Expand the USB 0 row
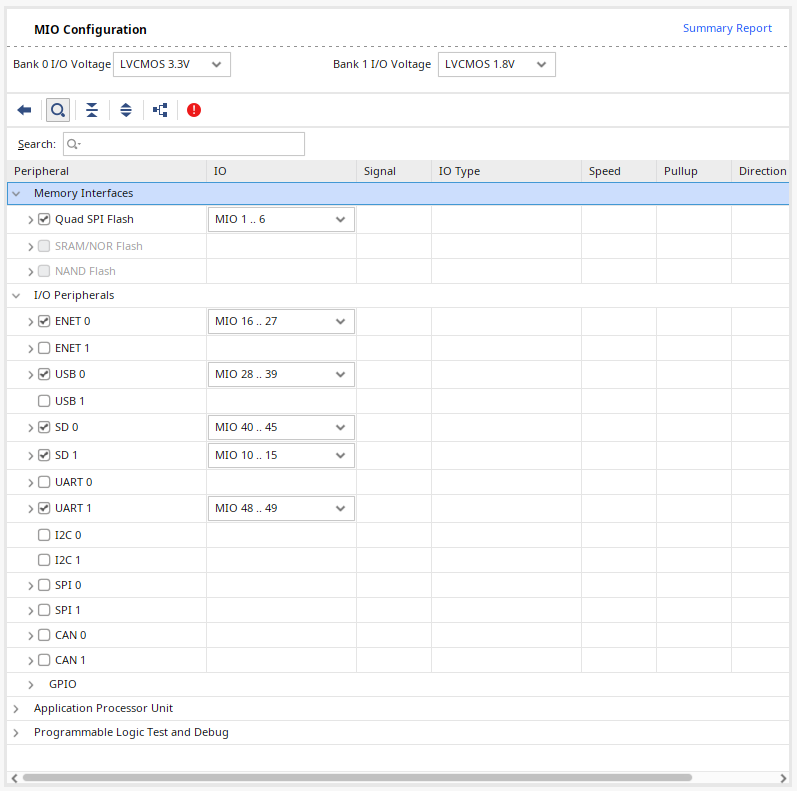The width and height of the screenshot is (797, 791). (x=30, y=375)
